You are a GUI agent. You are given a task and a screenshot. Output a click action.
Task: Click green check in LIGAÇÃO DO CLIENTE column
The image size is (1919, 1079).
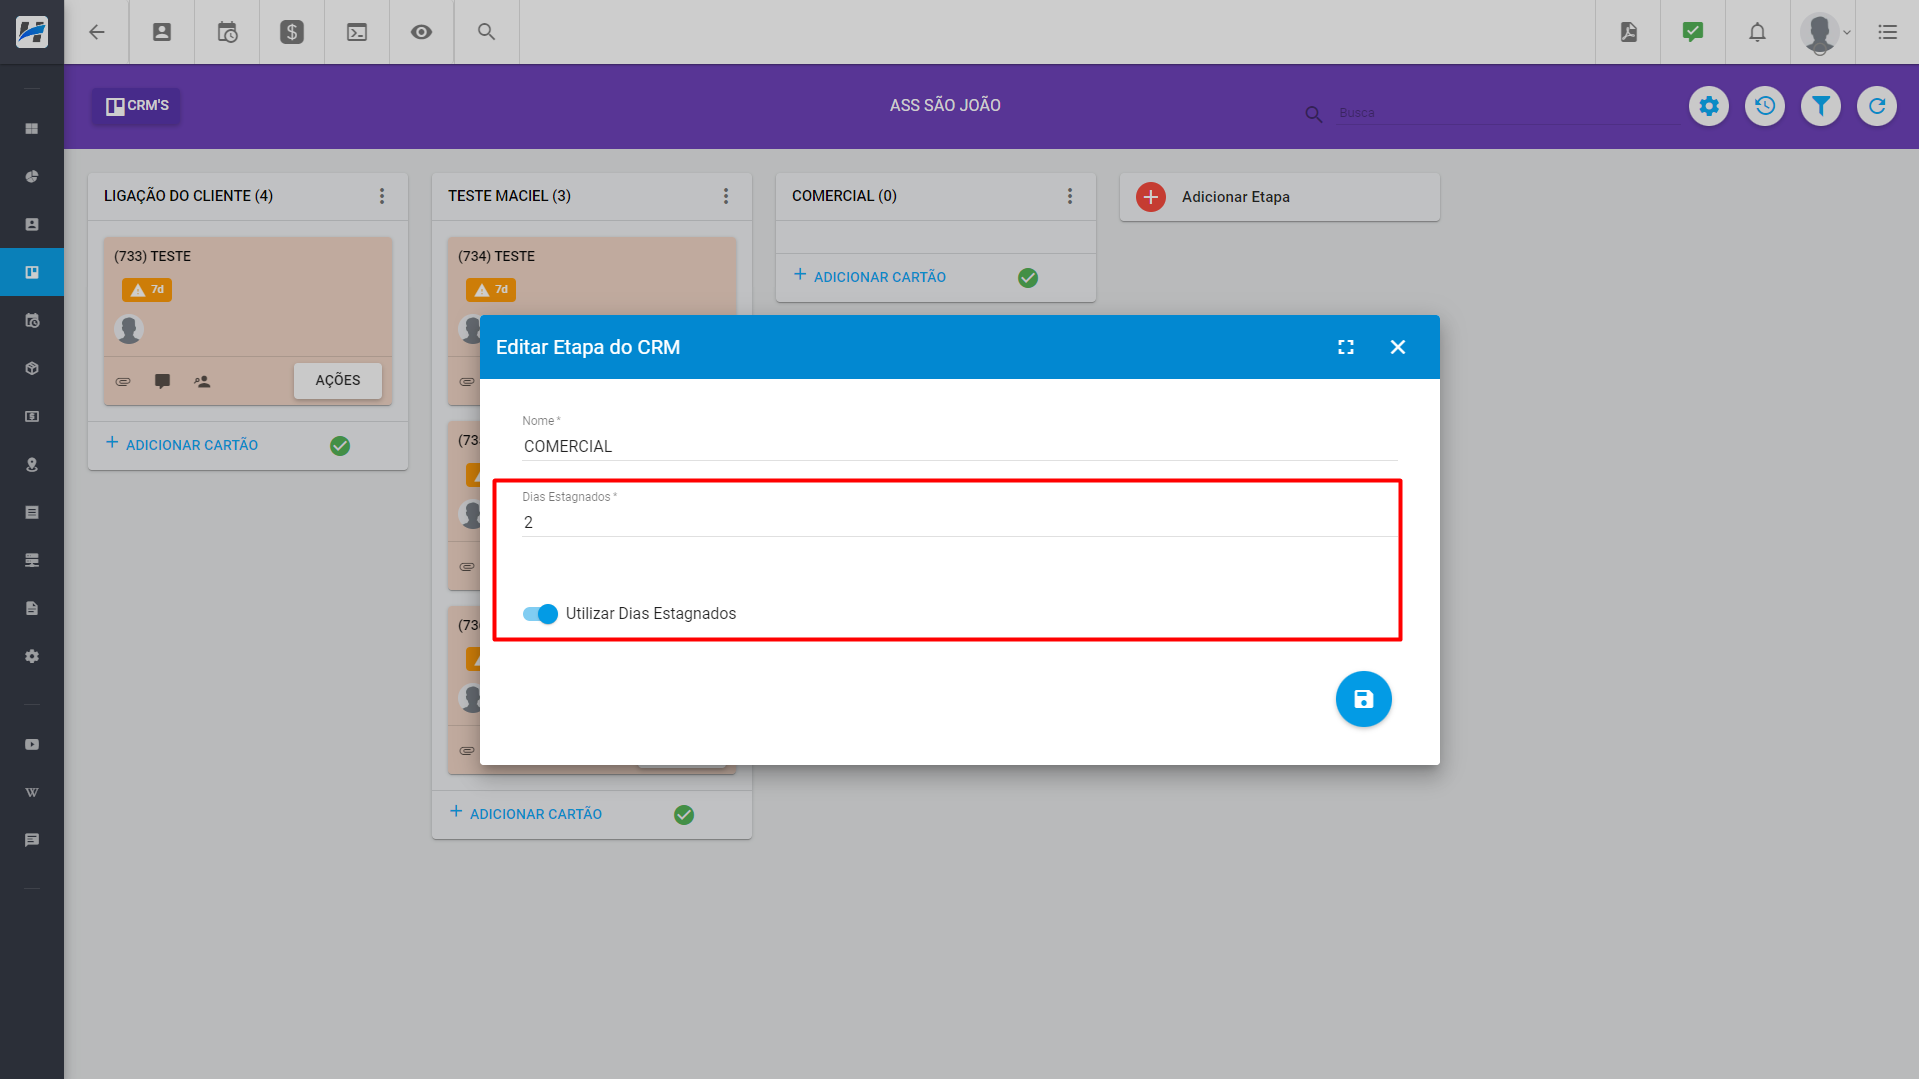[x=340, y=446]
